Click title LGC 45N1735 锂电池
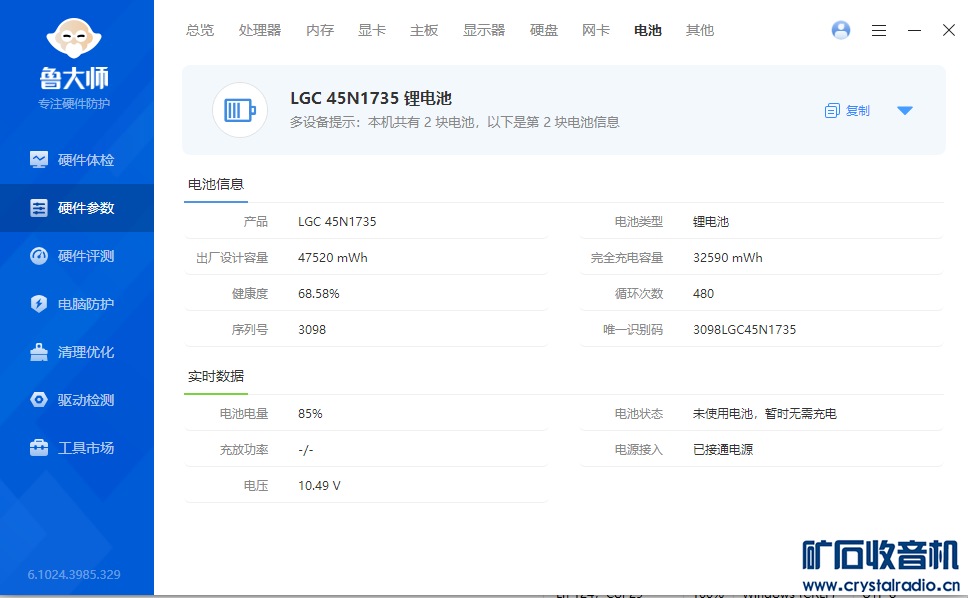 click(371, 98)
